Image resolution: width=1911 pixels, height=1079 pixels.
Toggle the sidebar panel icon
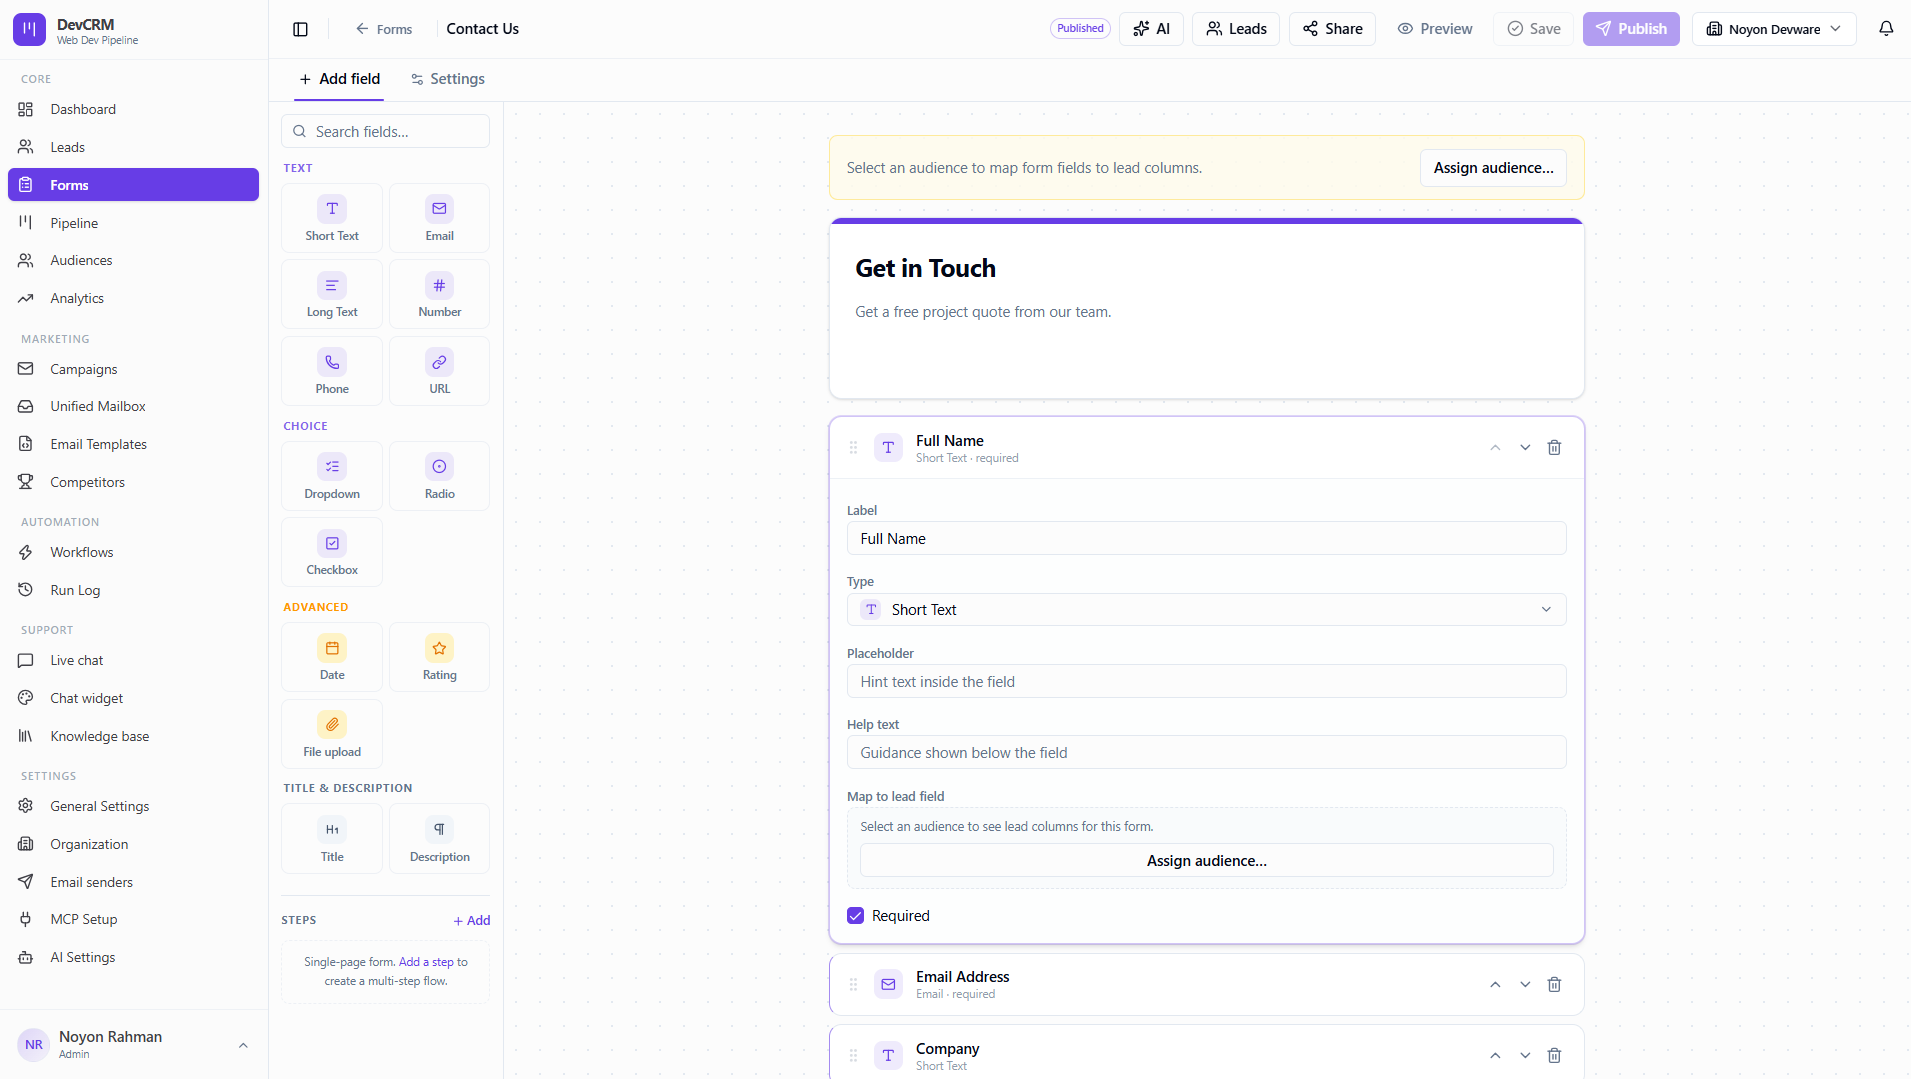300,29
